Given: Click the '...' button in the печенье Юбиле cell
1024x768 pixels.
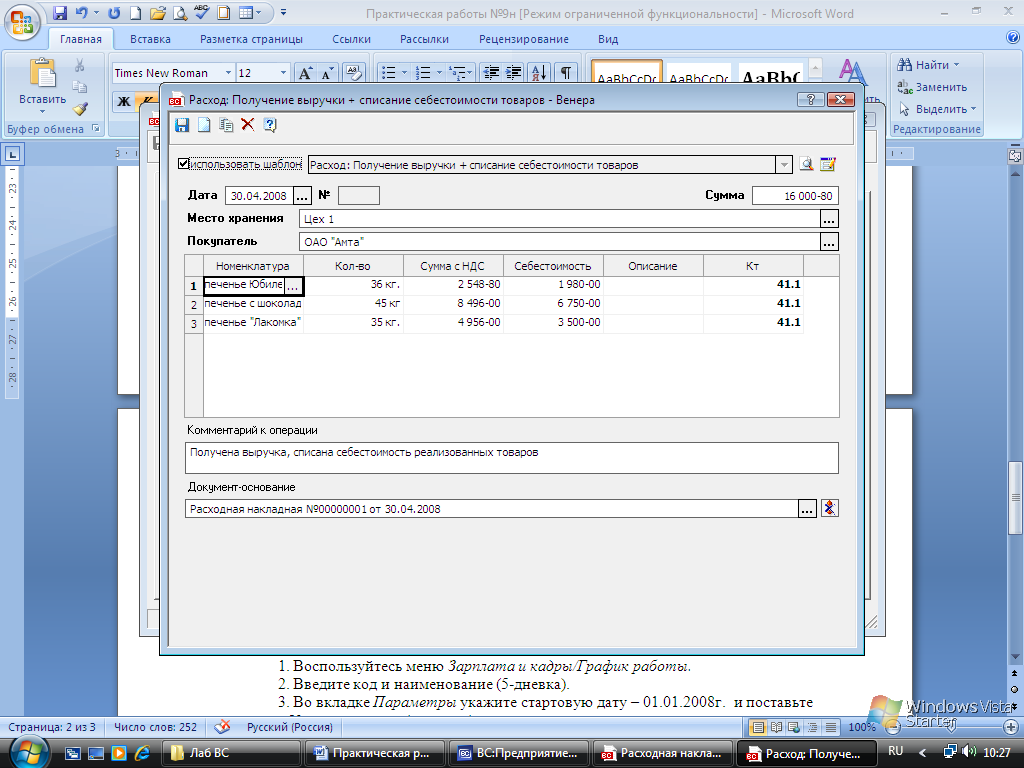Looking at the screenshot, I should tap(293, 286).
